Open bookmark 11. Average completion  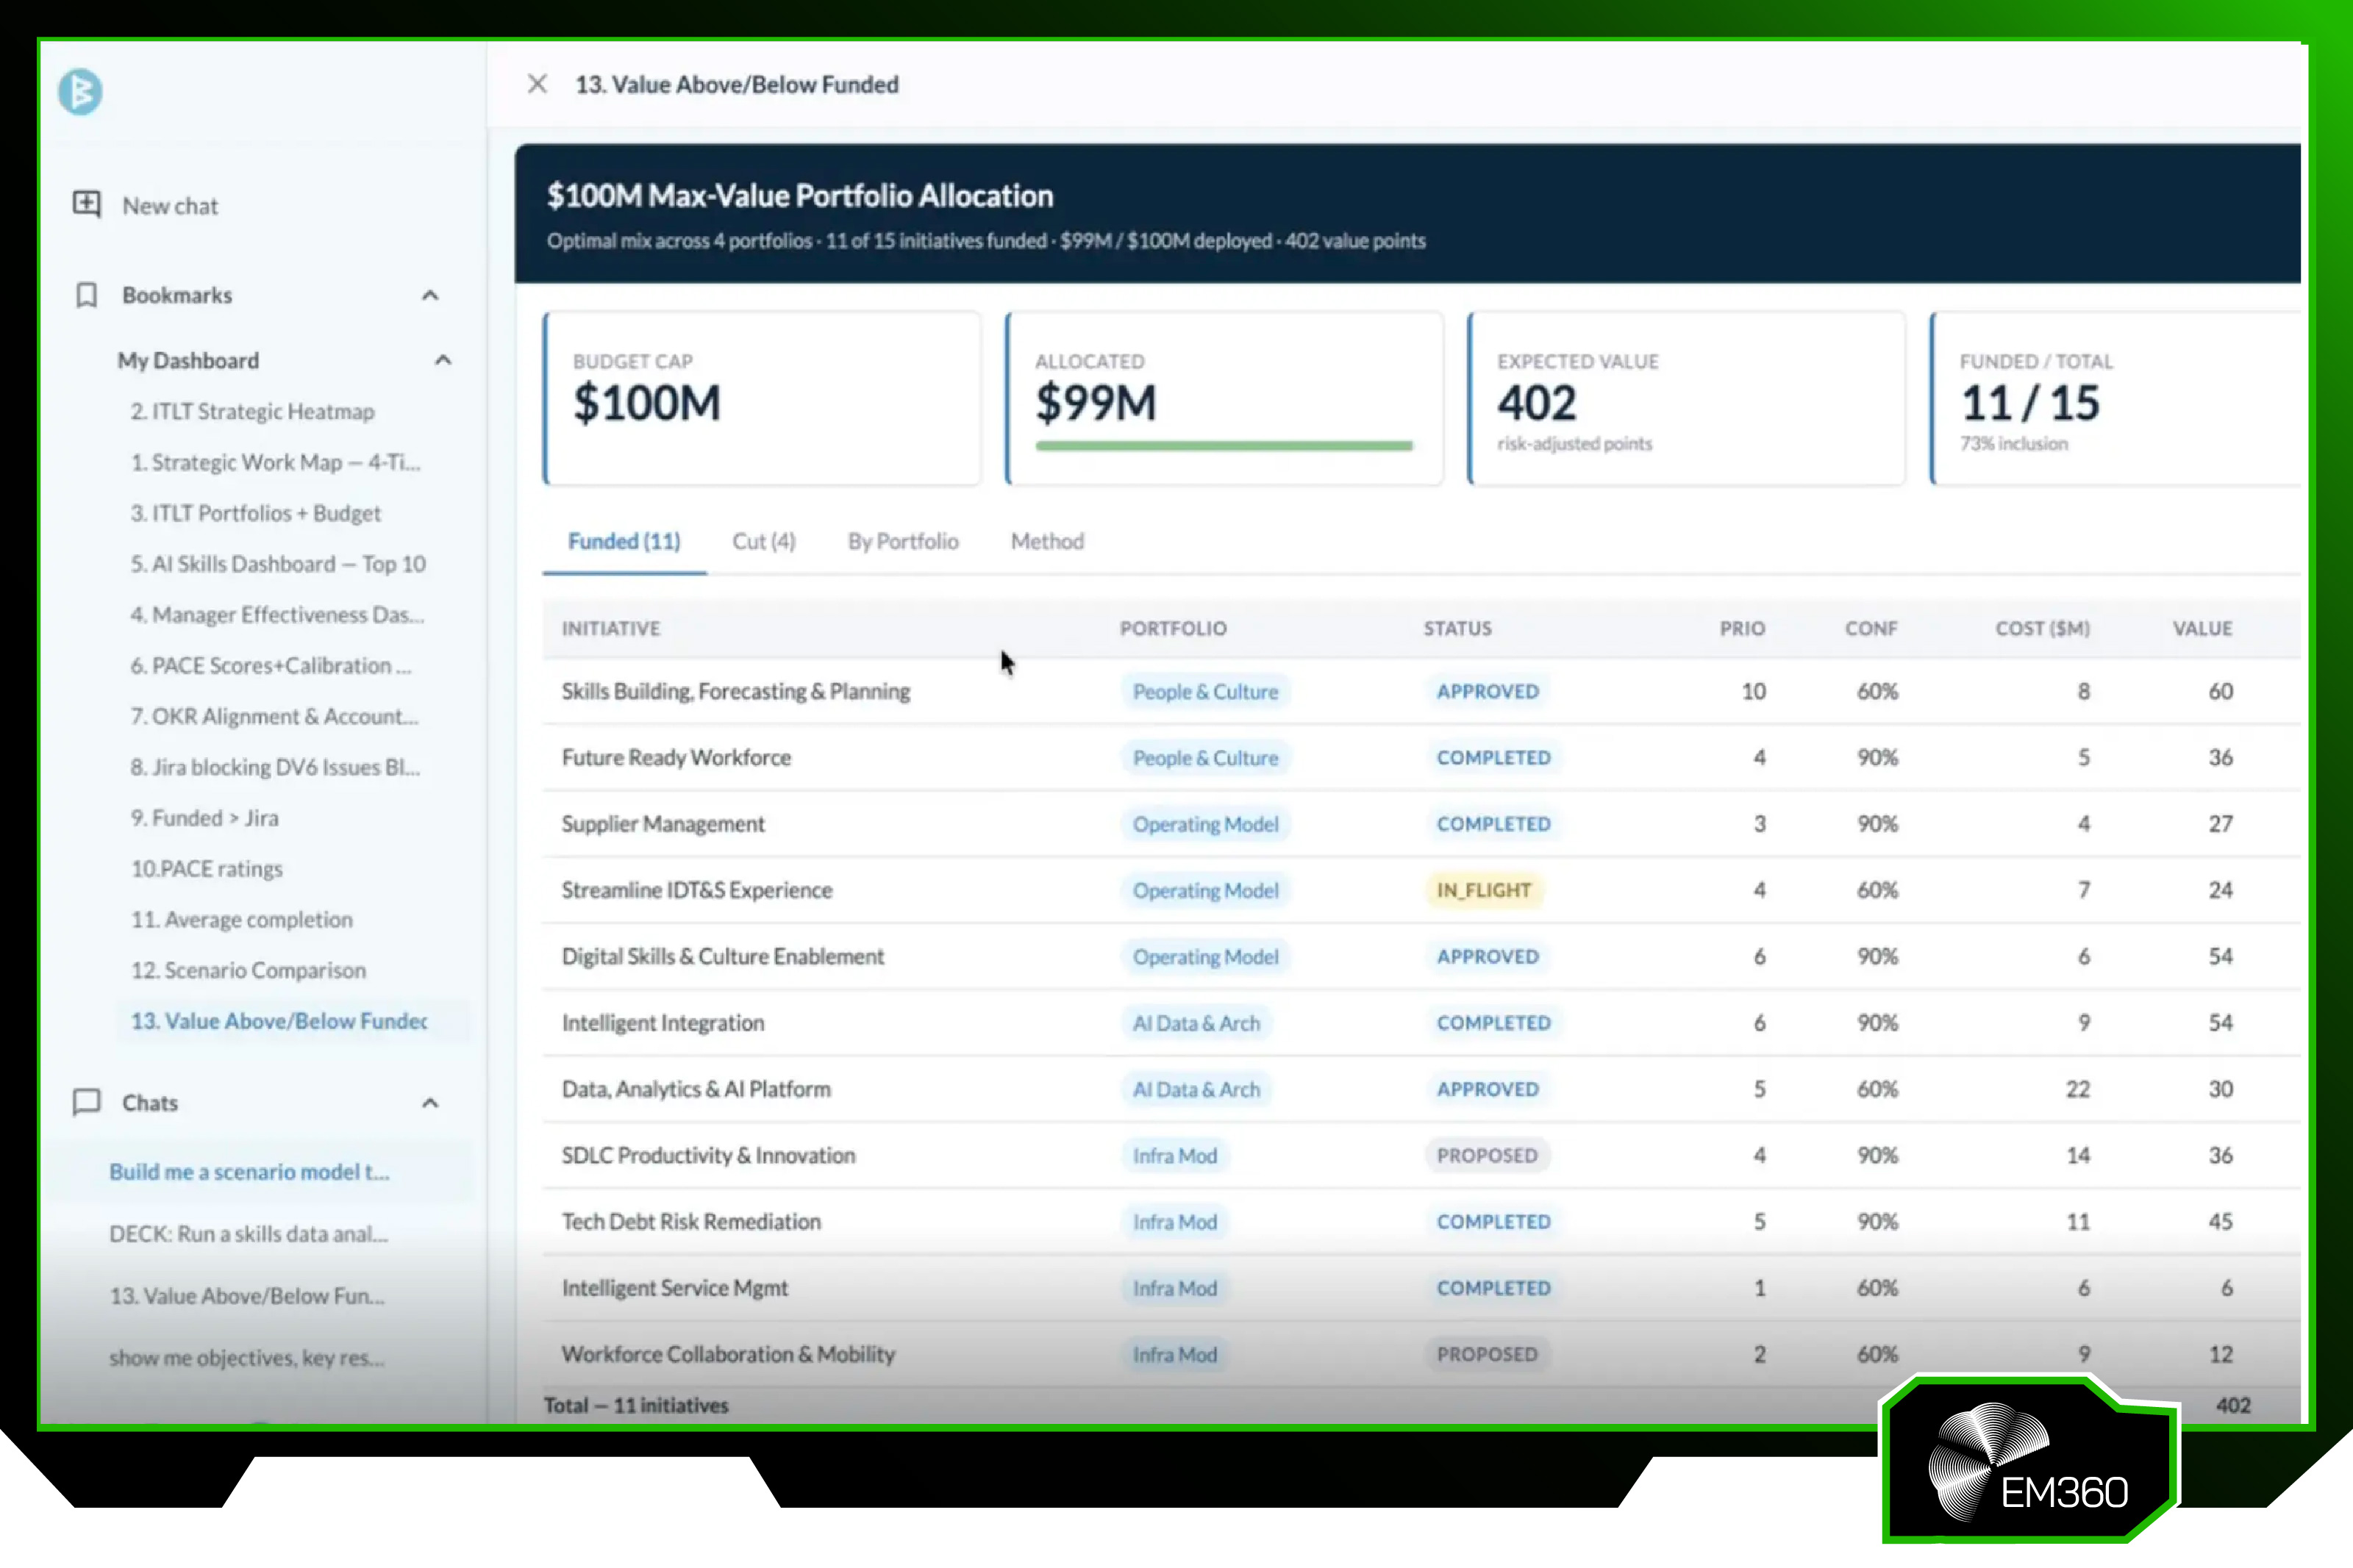pos(241,919)
